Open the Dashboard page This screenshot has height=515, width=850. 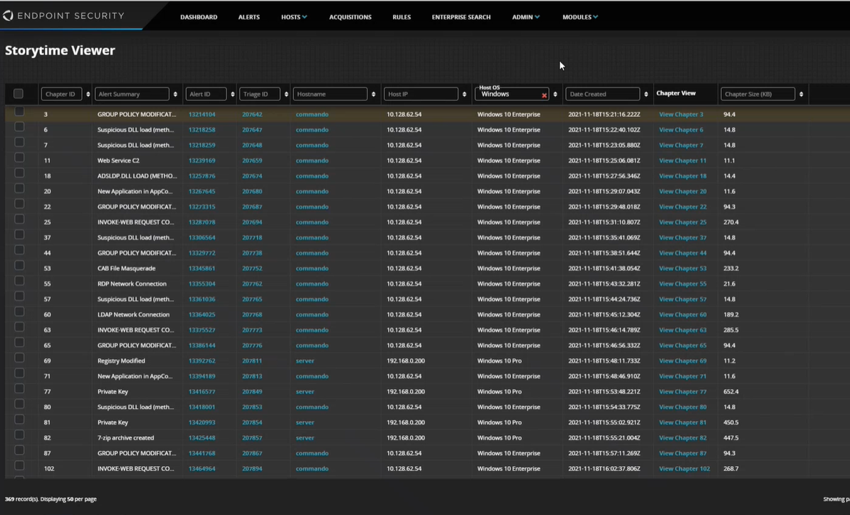click(198, 17)
